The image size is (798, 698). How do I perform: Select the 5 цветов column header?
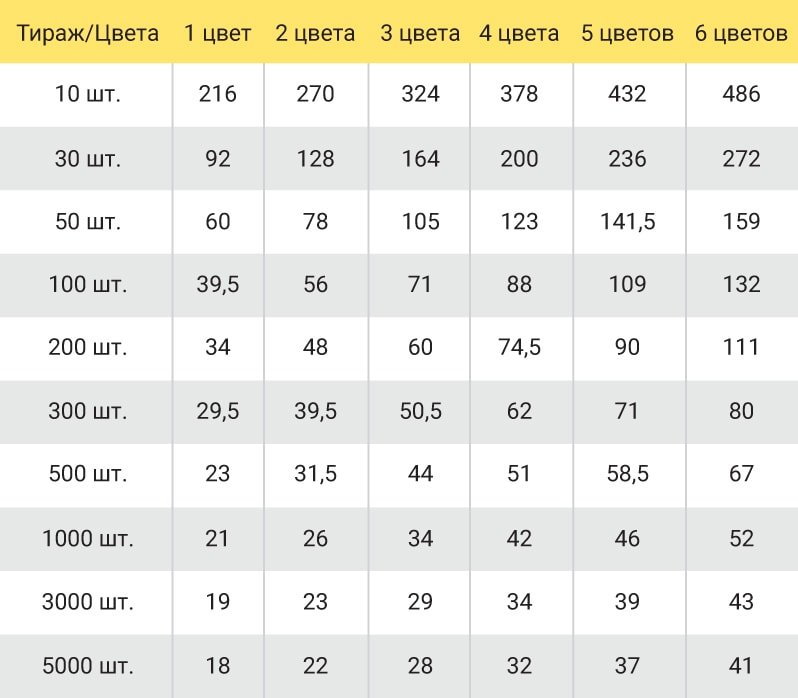point(628,34)
